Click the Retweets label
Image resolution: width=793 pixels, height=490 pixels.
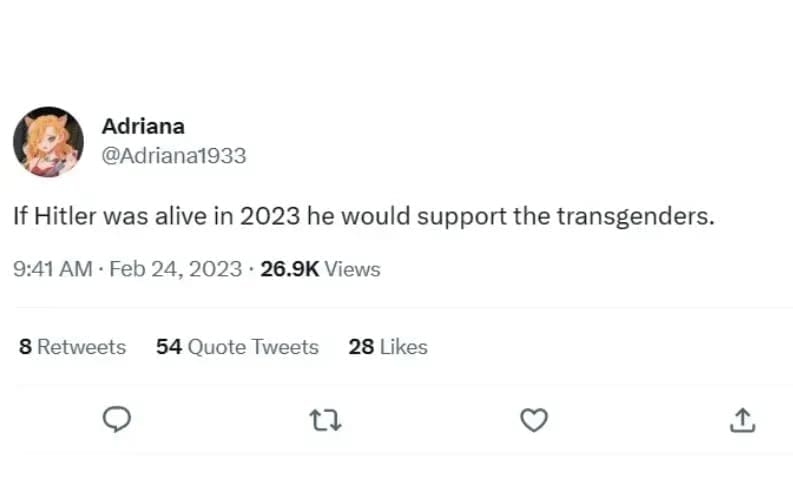pos(82,347)
